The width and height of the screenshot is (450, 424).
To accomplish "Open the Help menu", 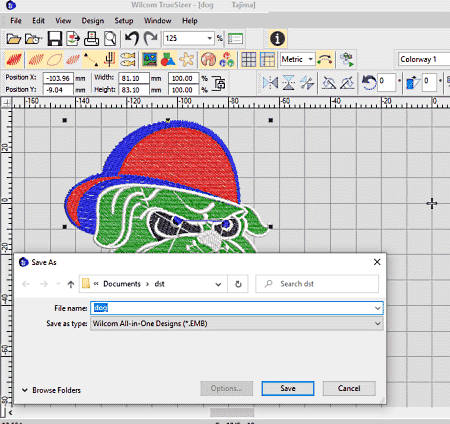I will tap(190, 21).
